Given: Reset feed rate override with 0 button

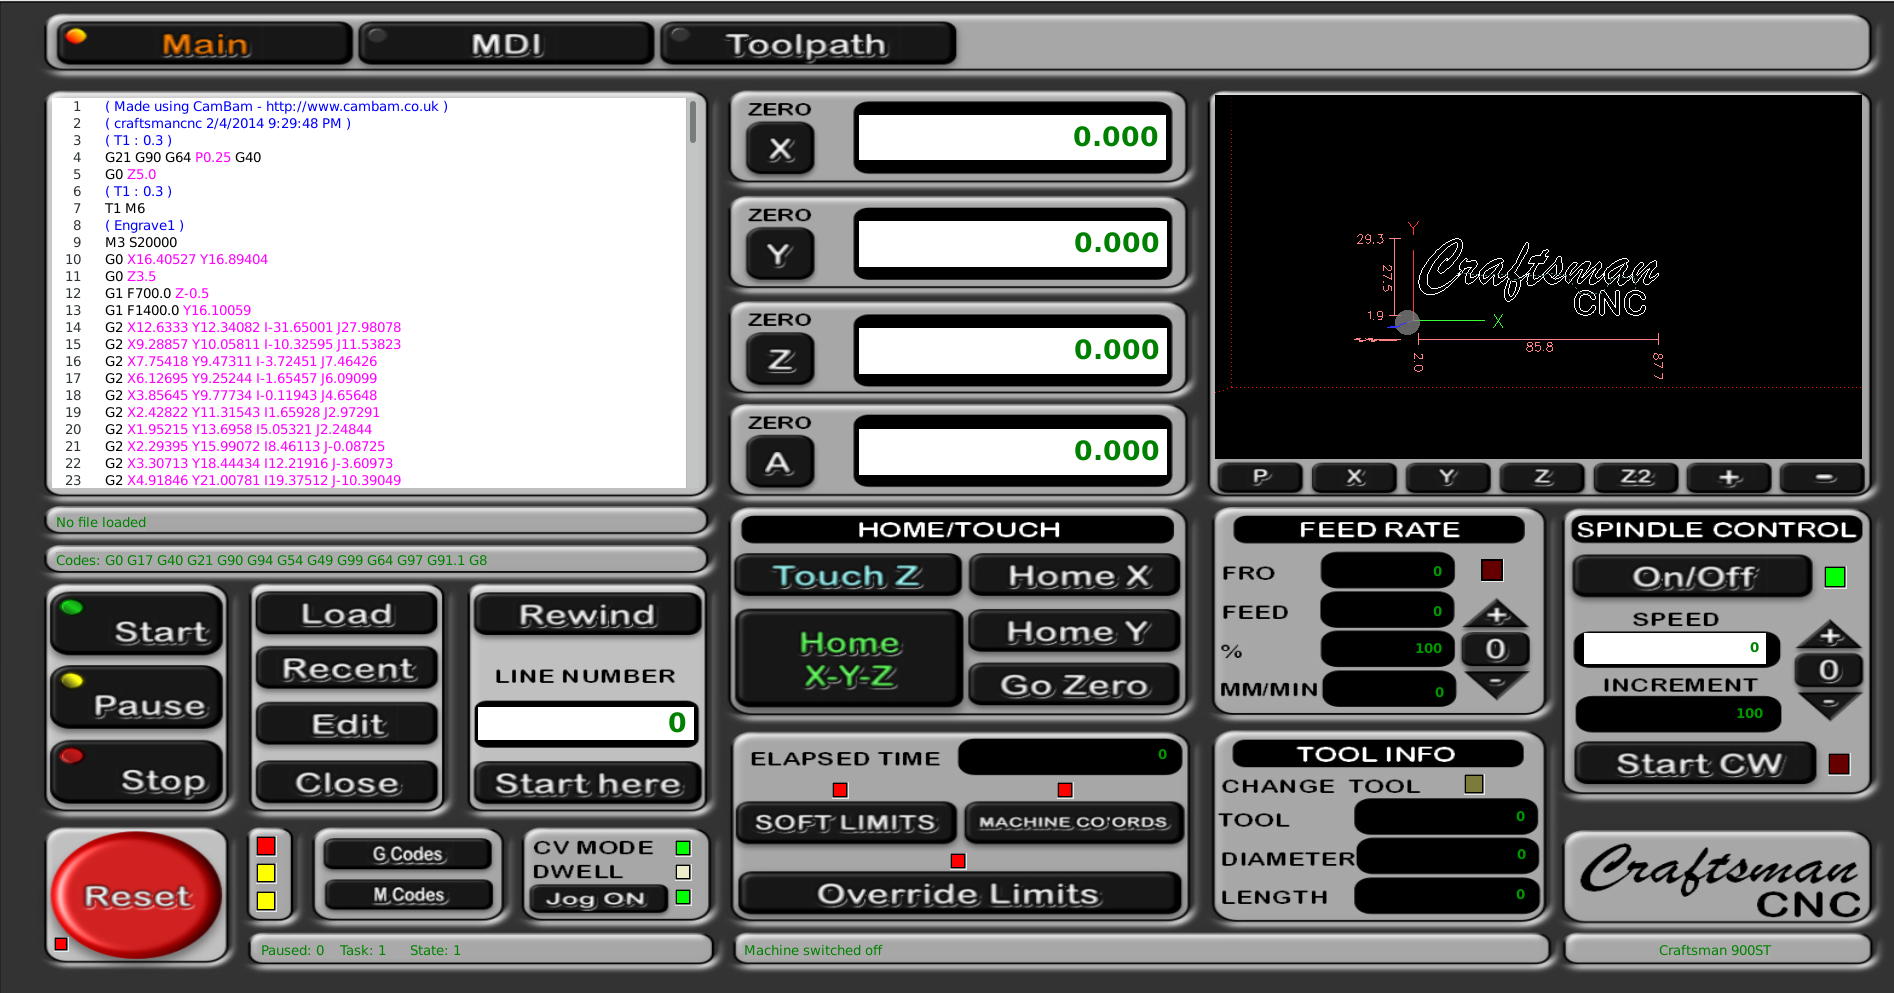Looking at the screenshot, I should click(x=1496, y=649).
